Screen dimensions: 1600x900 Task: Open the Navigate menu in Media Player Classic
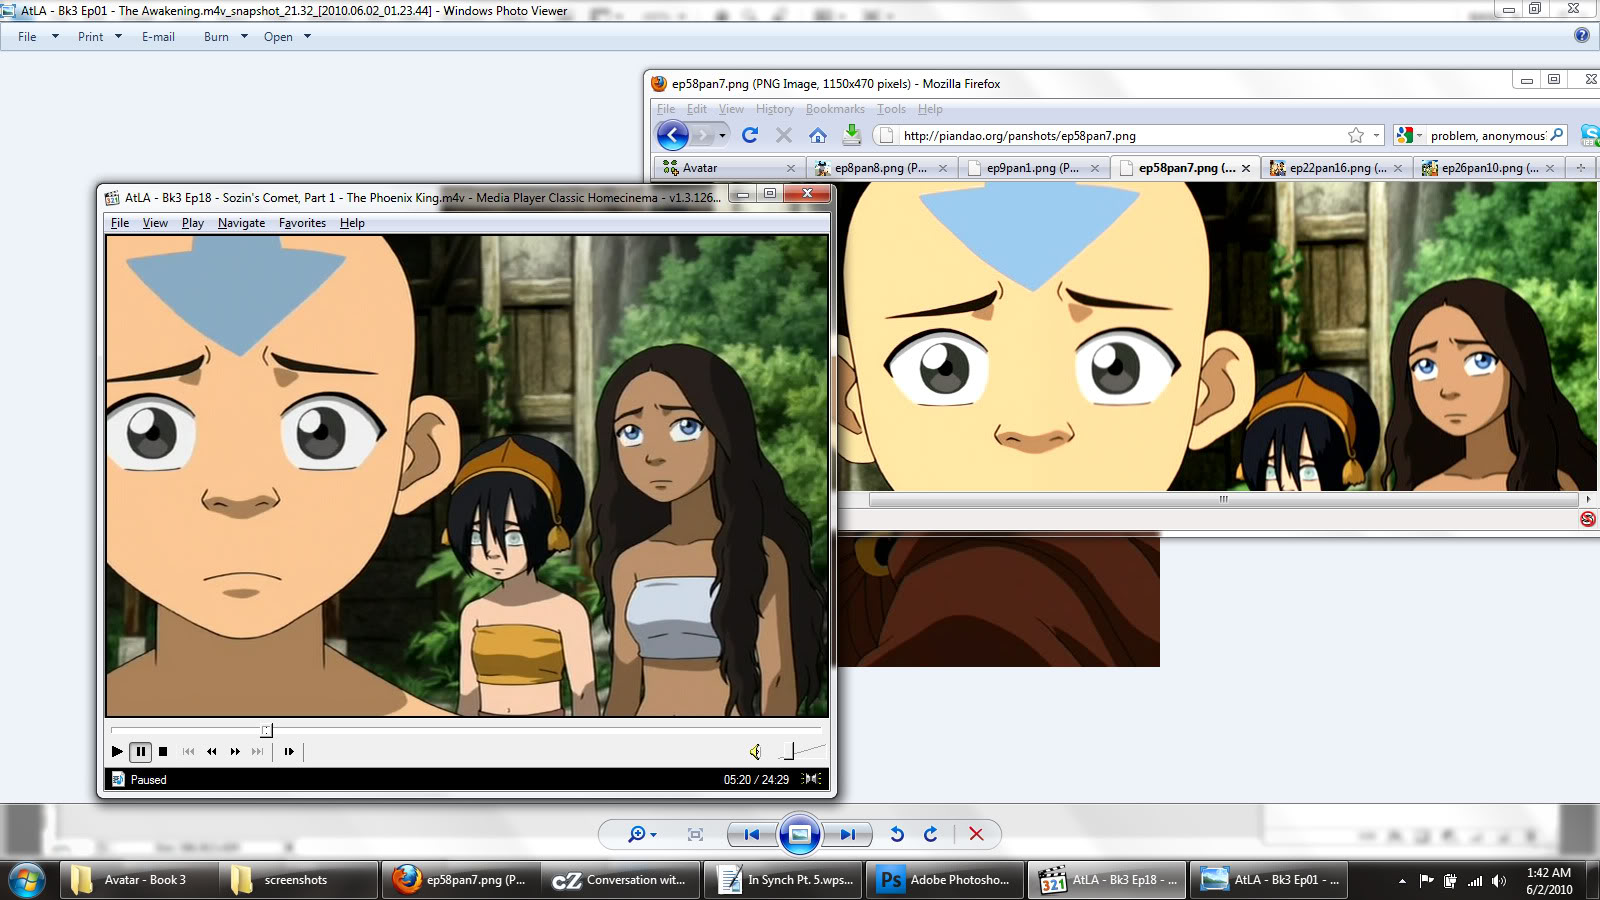point(241,223)
